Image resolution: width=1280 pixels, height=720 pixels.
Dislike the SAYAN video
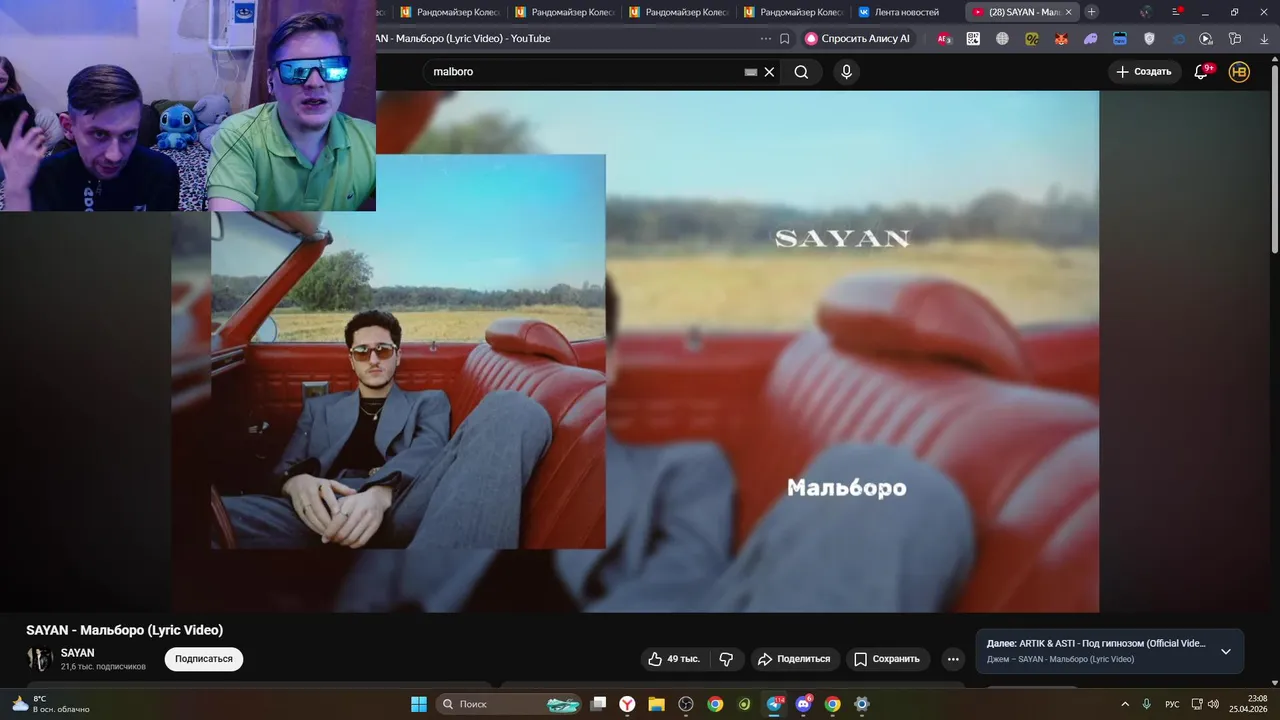point(726,659)
